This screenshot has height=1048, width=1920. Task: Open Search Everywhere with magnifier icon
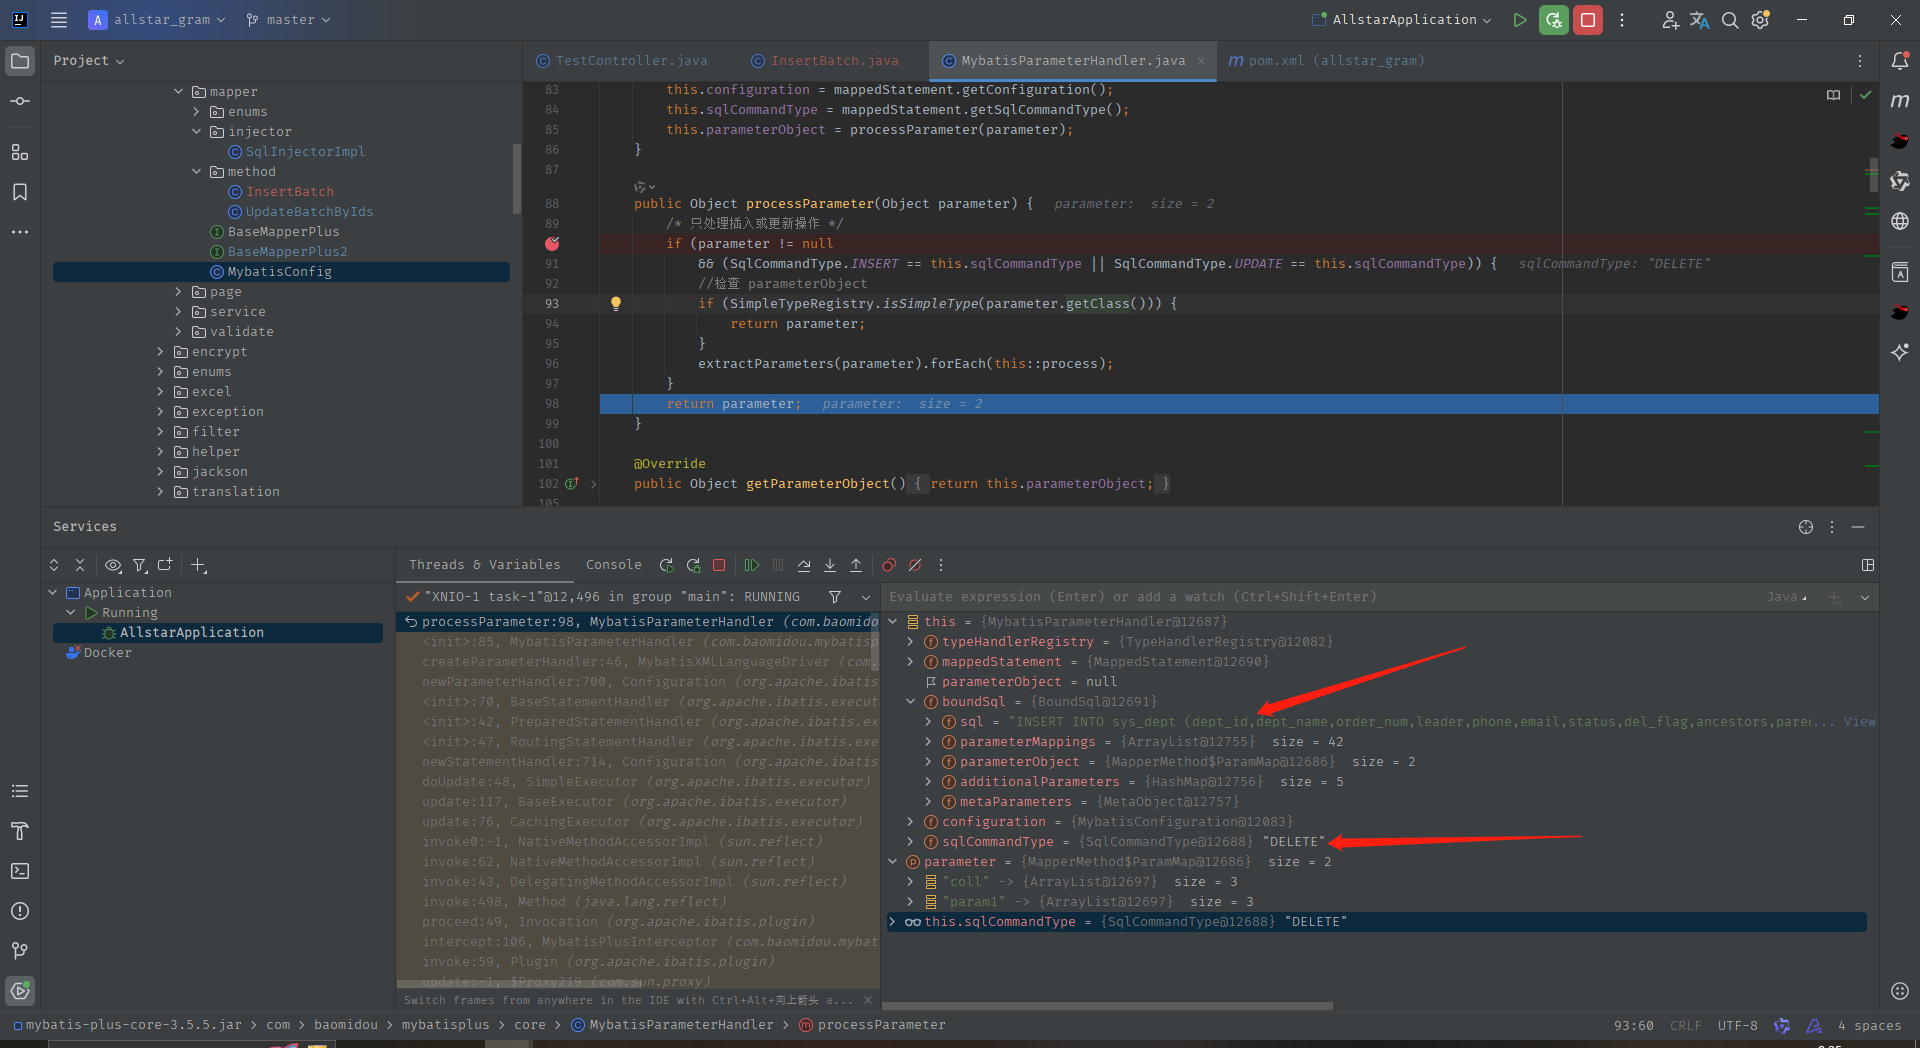click(1730, 19)
